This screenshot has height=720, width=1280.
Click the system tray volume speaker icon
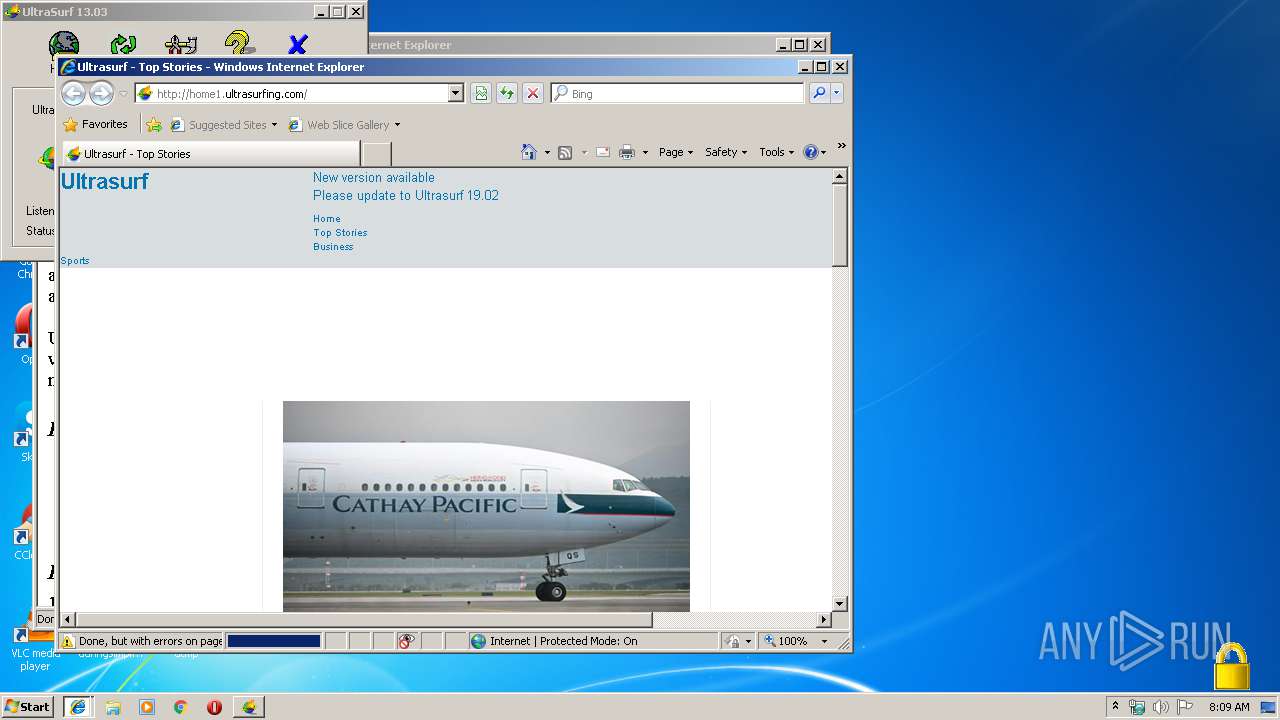pos(1161,707)
